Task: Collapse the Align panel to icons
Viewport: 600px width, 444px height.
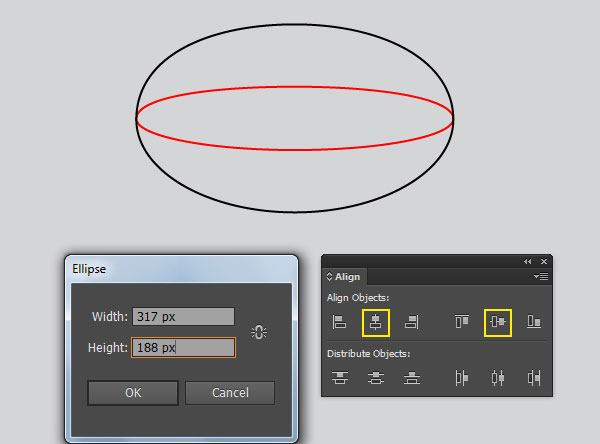Action: [x=528, y=261]
